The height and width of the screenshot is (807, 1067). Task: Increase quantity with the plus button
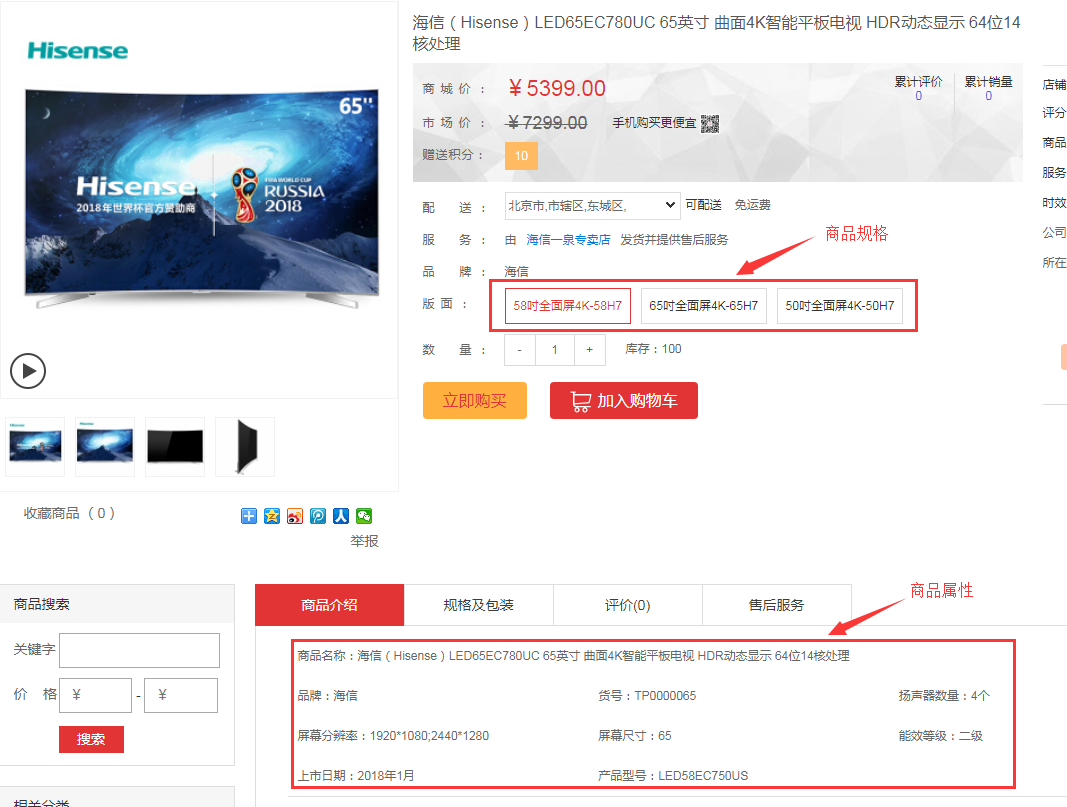(x=589, y=350)
